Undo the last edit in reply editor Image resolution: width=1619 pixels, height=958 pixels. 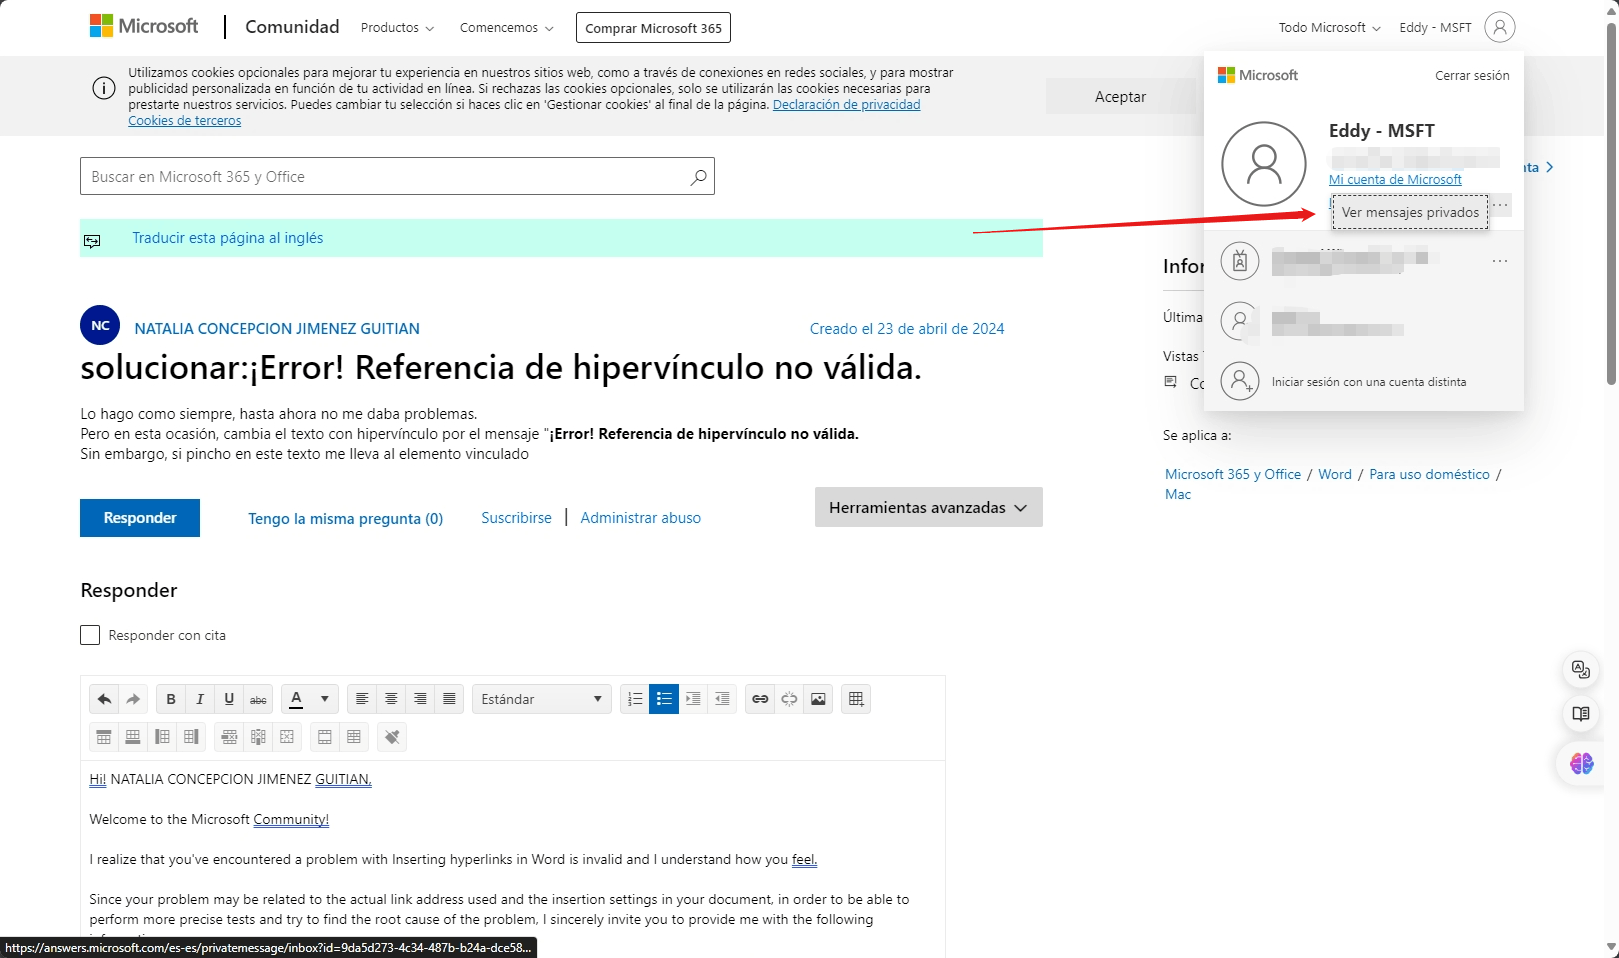[104, 699]
